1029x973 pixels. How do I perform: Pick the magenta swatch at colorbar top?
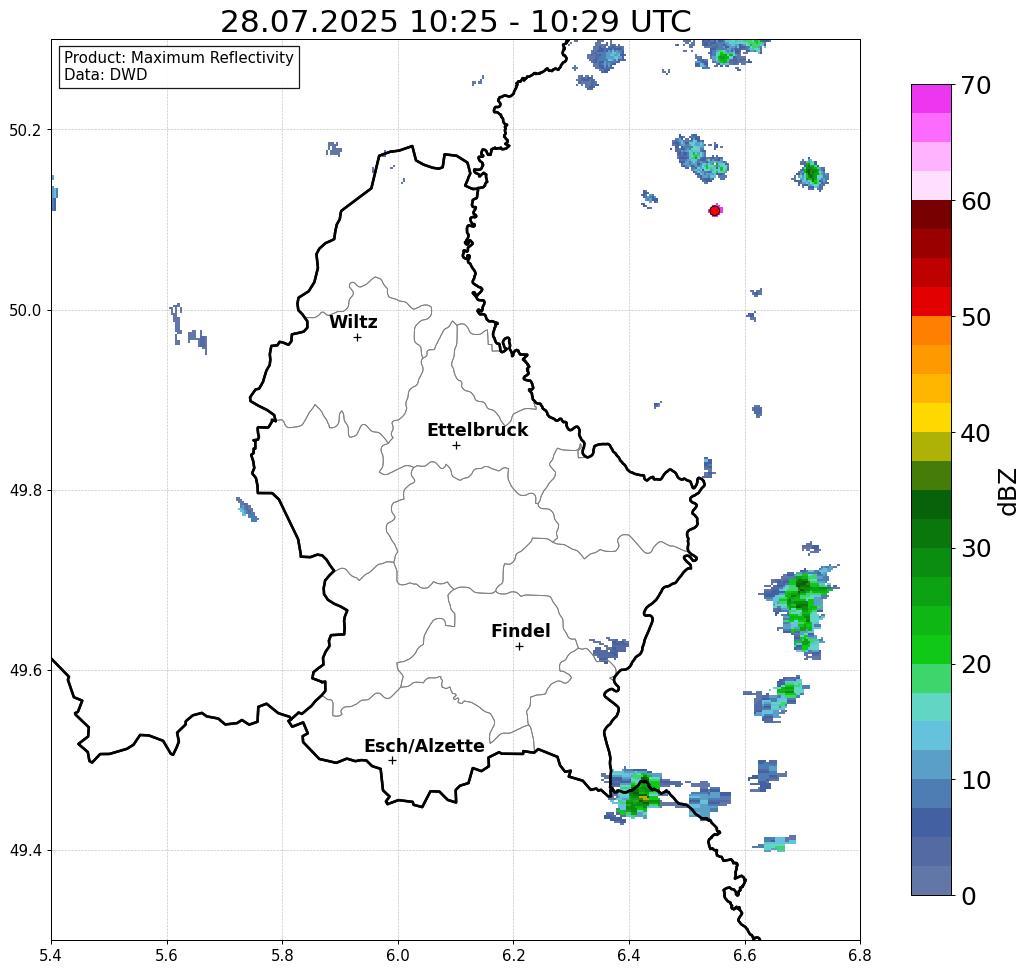pos(931,99)
